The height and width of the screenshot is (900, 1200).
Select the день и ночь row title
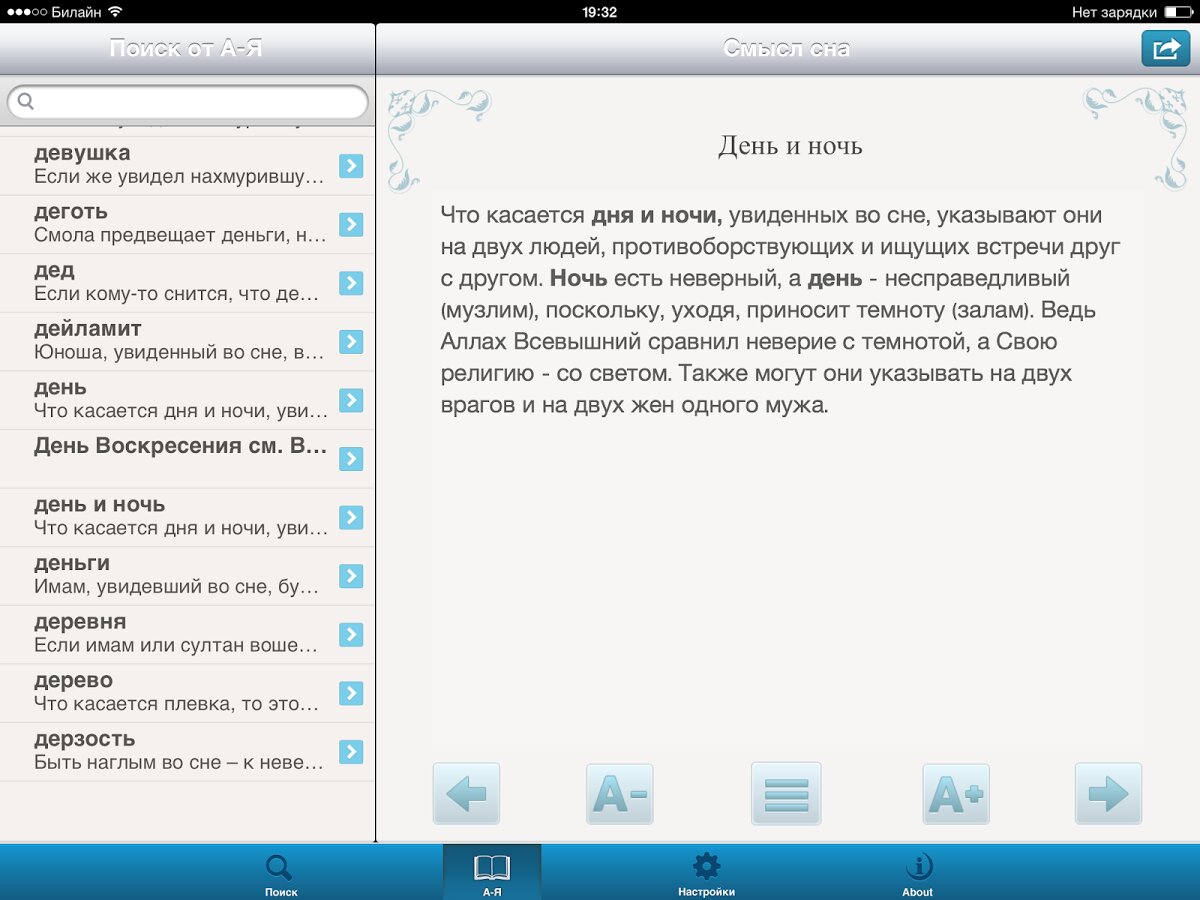point(99,504)
